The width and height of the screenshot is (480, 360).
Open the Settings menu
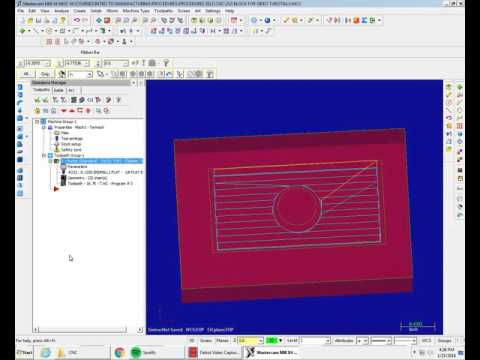click(213, 11)
